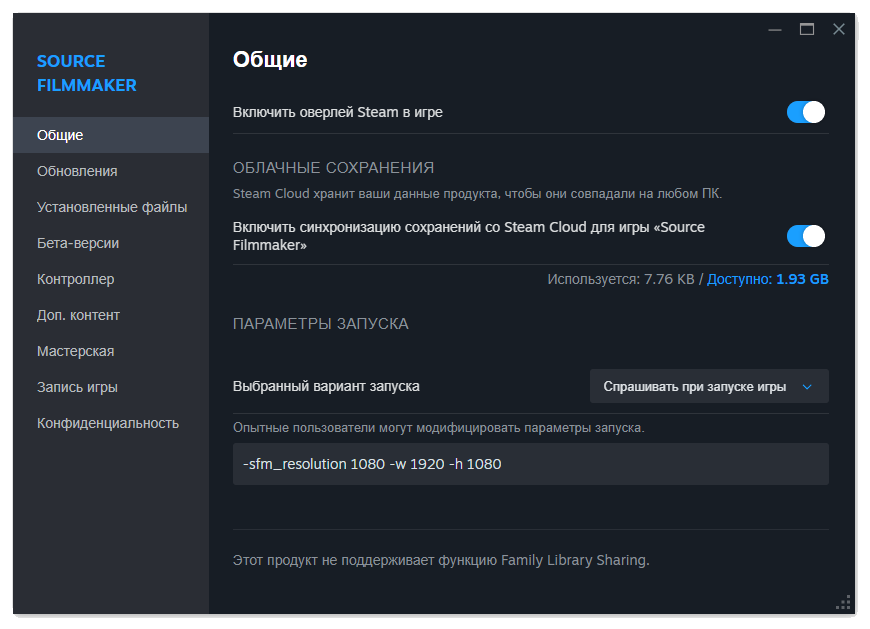
Task: Open the Мастерская sidebar item
Action: 75,351
